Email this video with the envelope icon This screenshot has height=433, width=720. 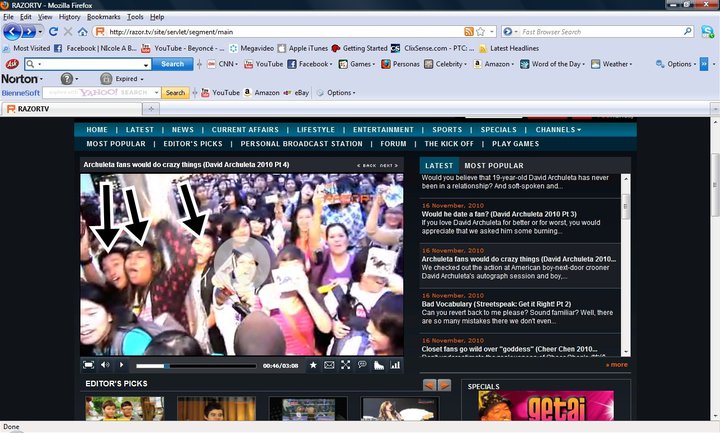click(329, 365)
